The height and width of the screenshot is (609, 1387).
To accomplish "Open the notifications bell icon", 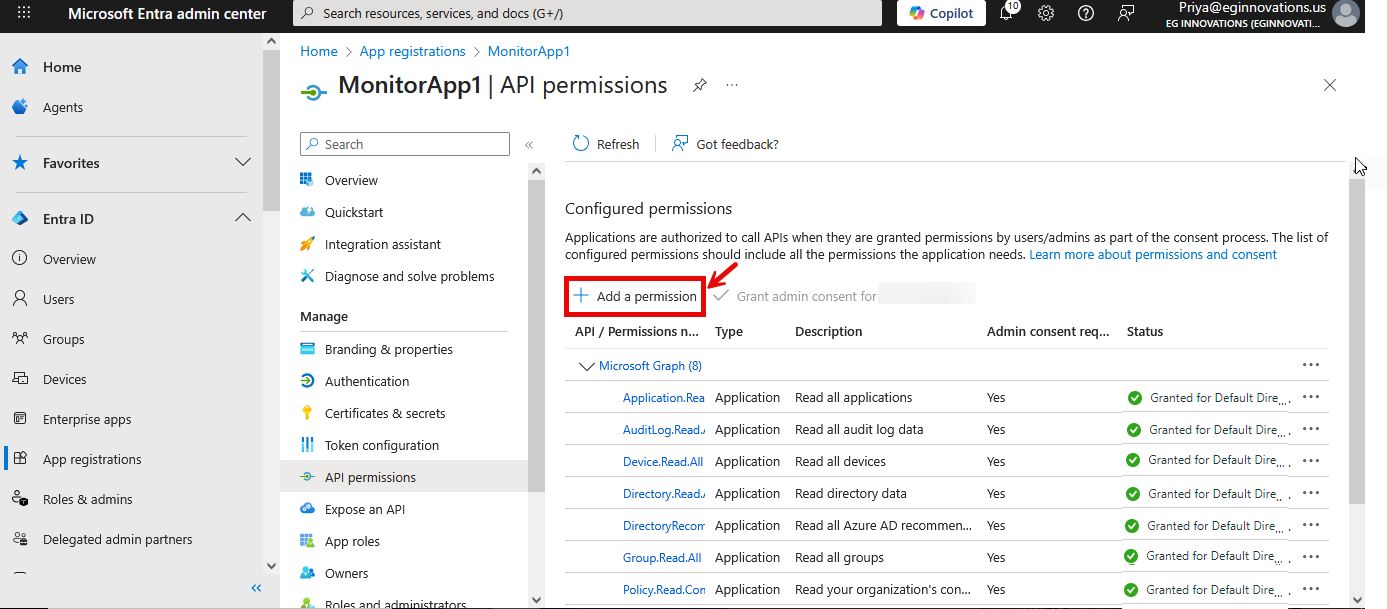I will click(x=1006, y=14).
